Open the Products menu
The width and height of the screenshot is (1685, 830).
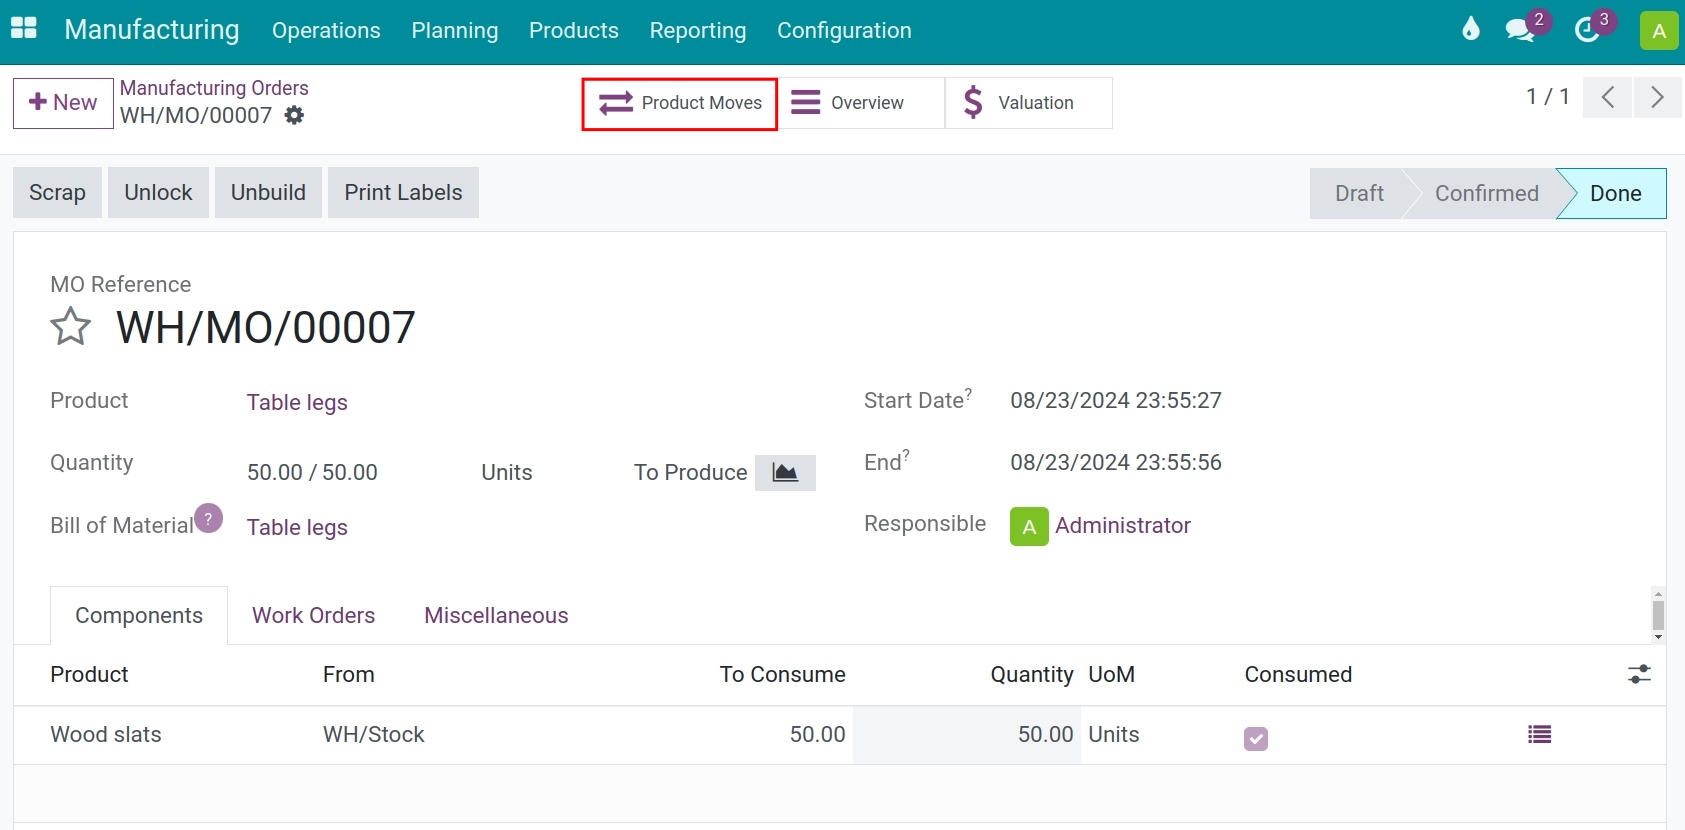point(574,30)
